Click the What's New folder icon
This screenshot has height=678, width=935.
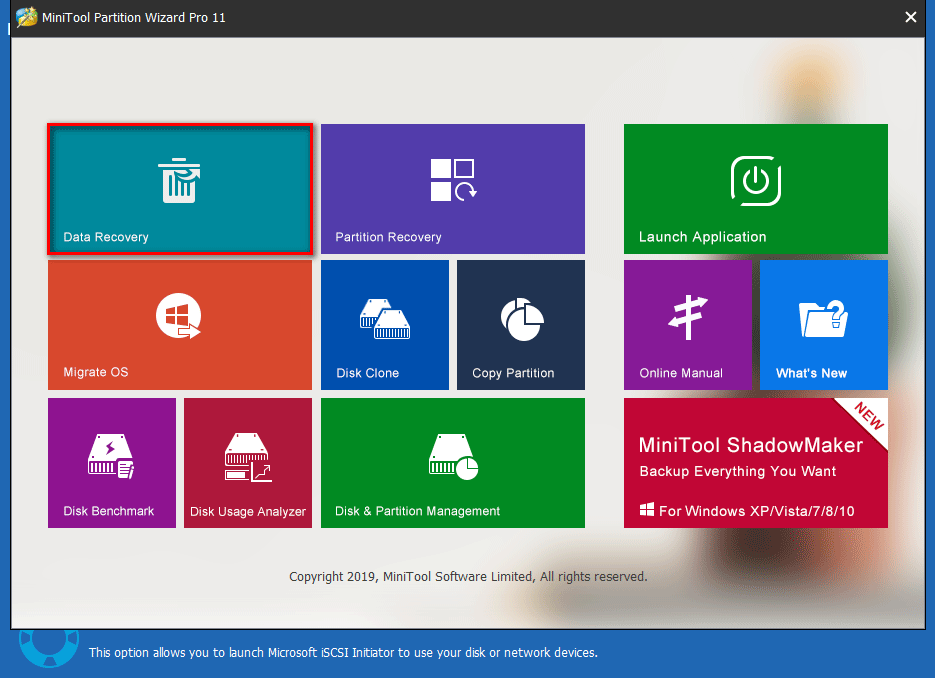[823, 318]
